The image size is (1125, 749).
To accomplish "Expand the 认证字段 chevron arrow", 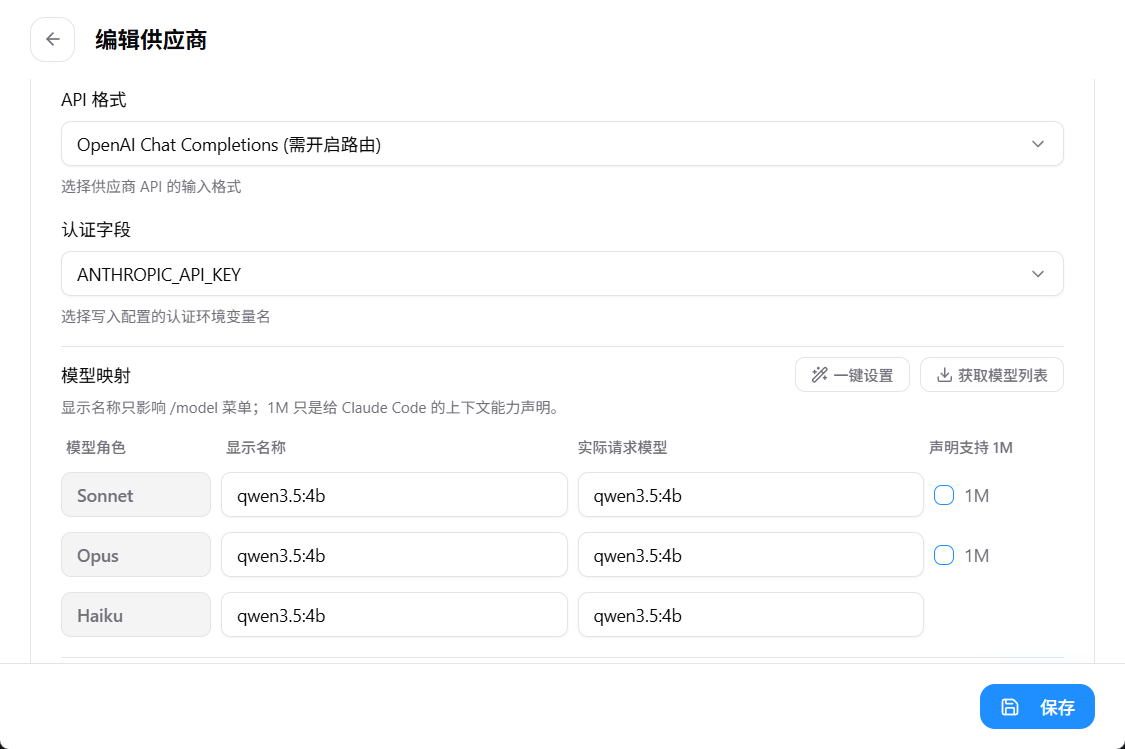I will pyautogui.click(x=1037, y=274).
